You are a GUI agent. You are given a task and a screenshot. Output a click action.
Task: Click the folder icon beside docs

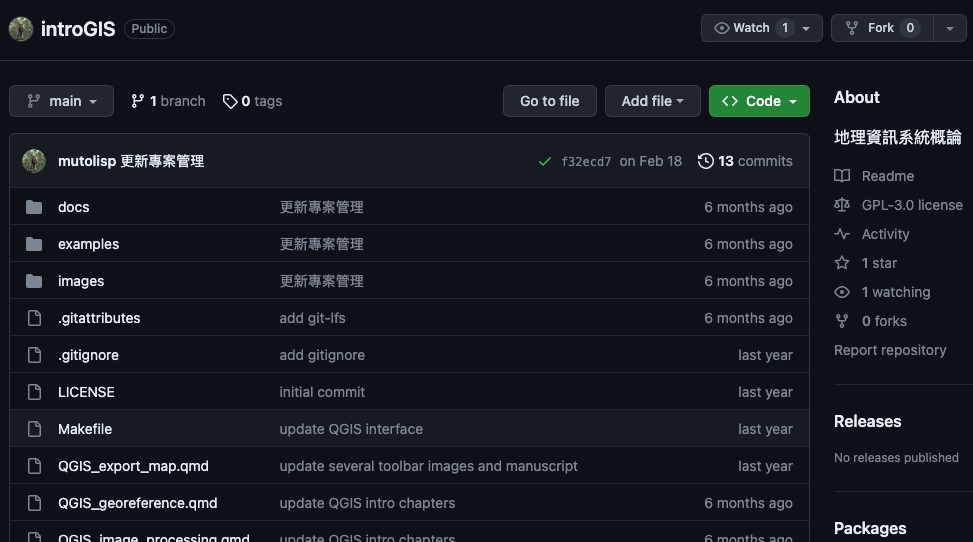click(34, 207)
